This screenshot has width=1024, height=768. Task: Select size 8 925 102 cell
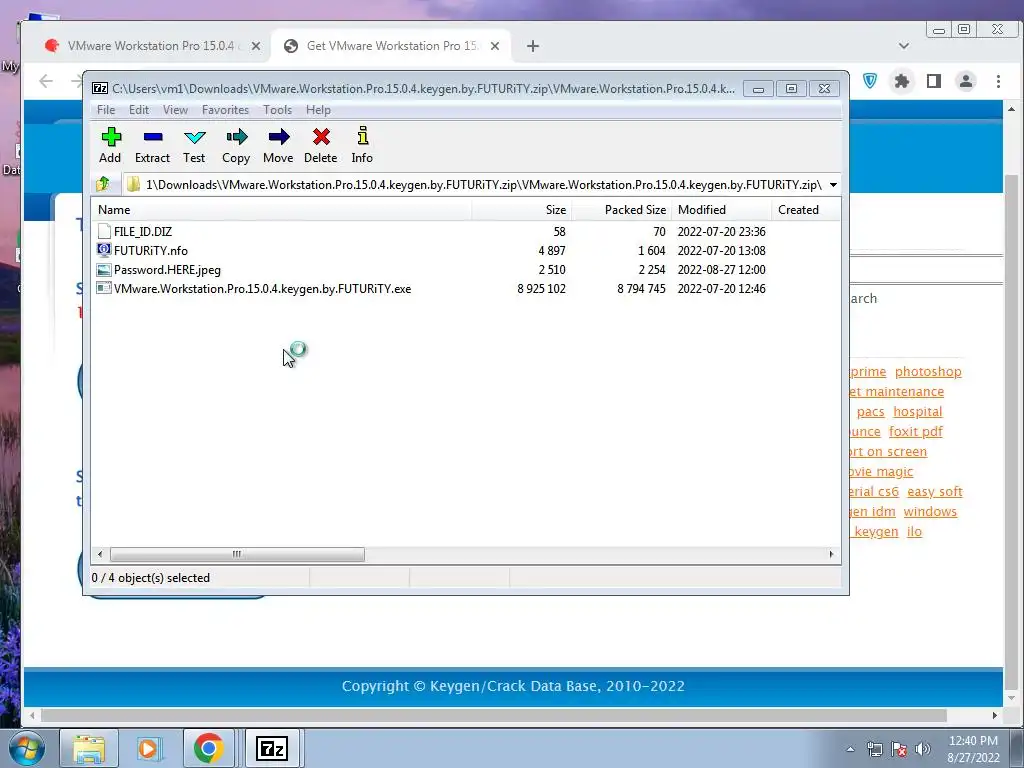pos(541,289)
